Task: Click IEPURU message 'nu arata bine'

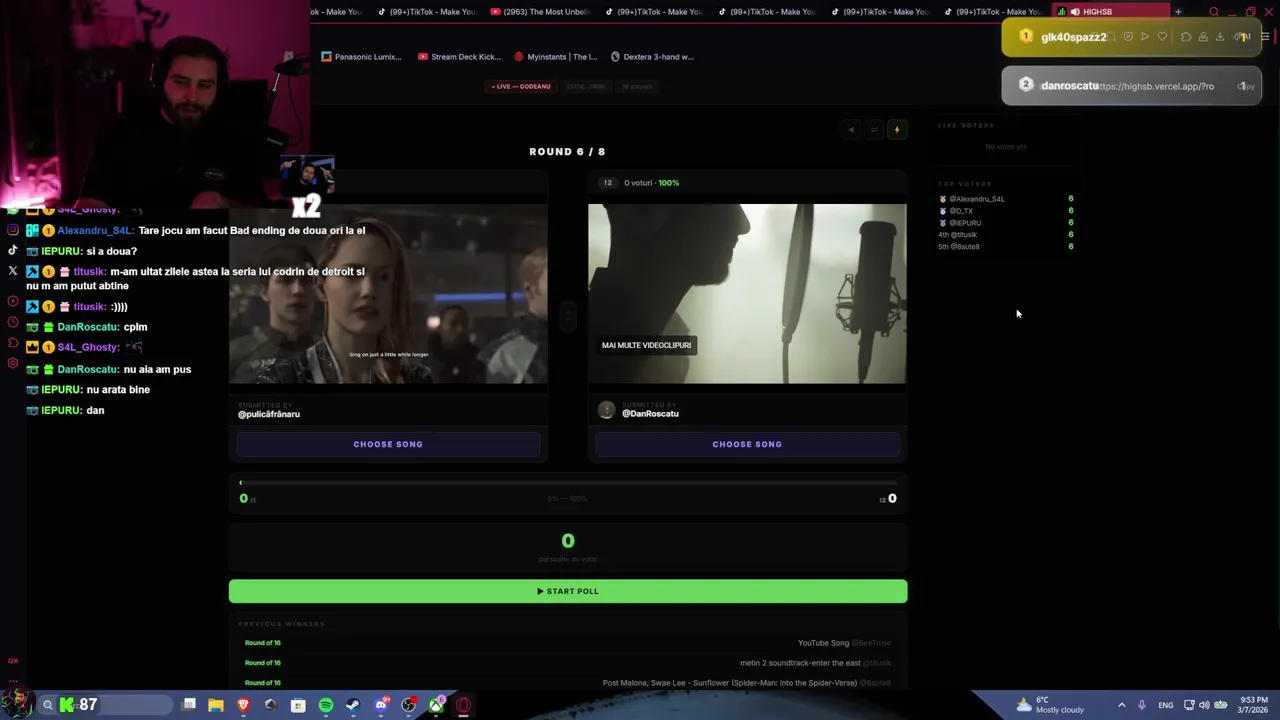Action: click(88, 390)
